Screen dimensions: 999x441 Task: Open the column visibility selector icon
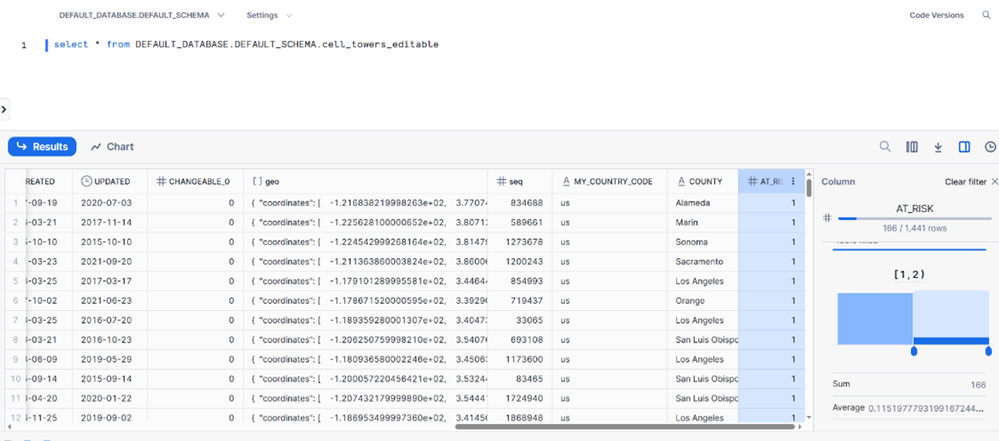[x=912, y=147]
